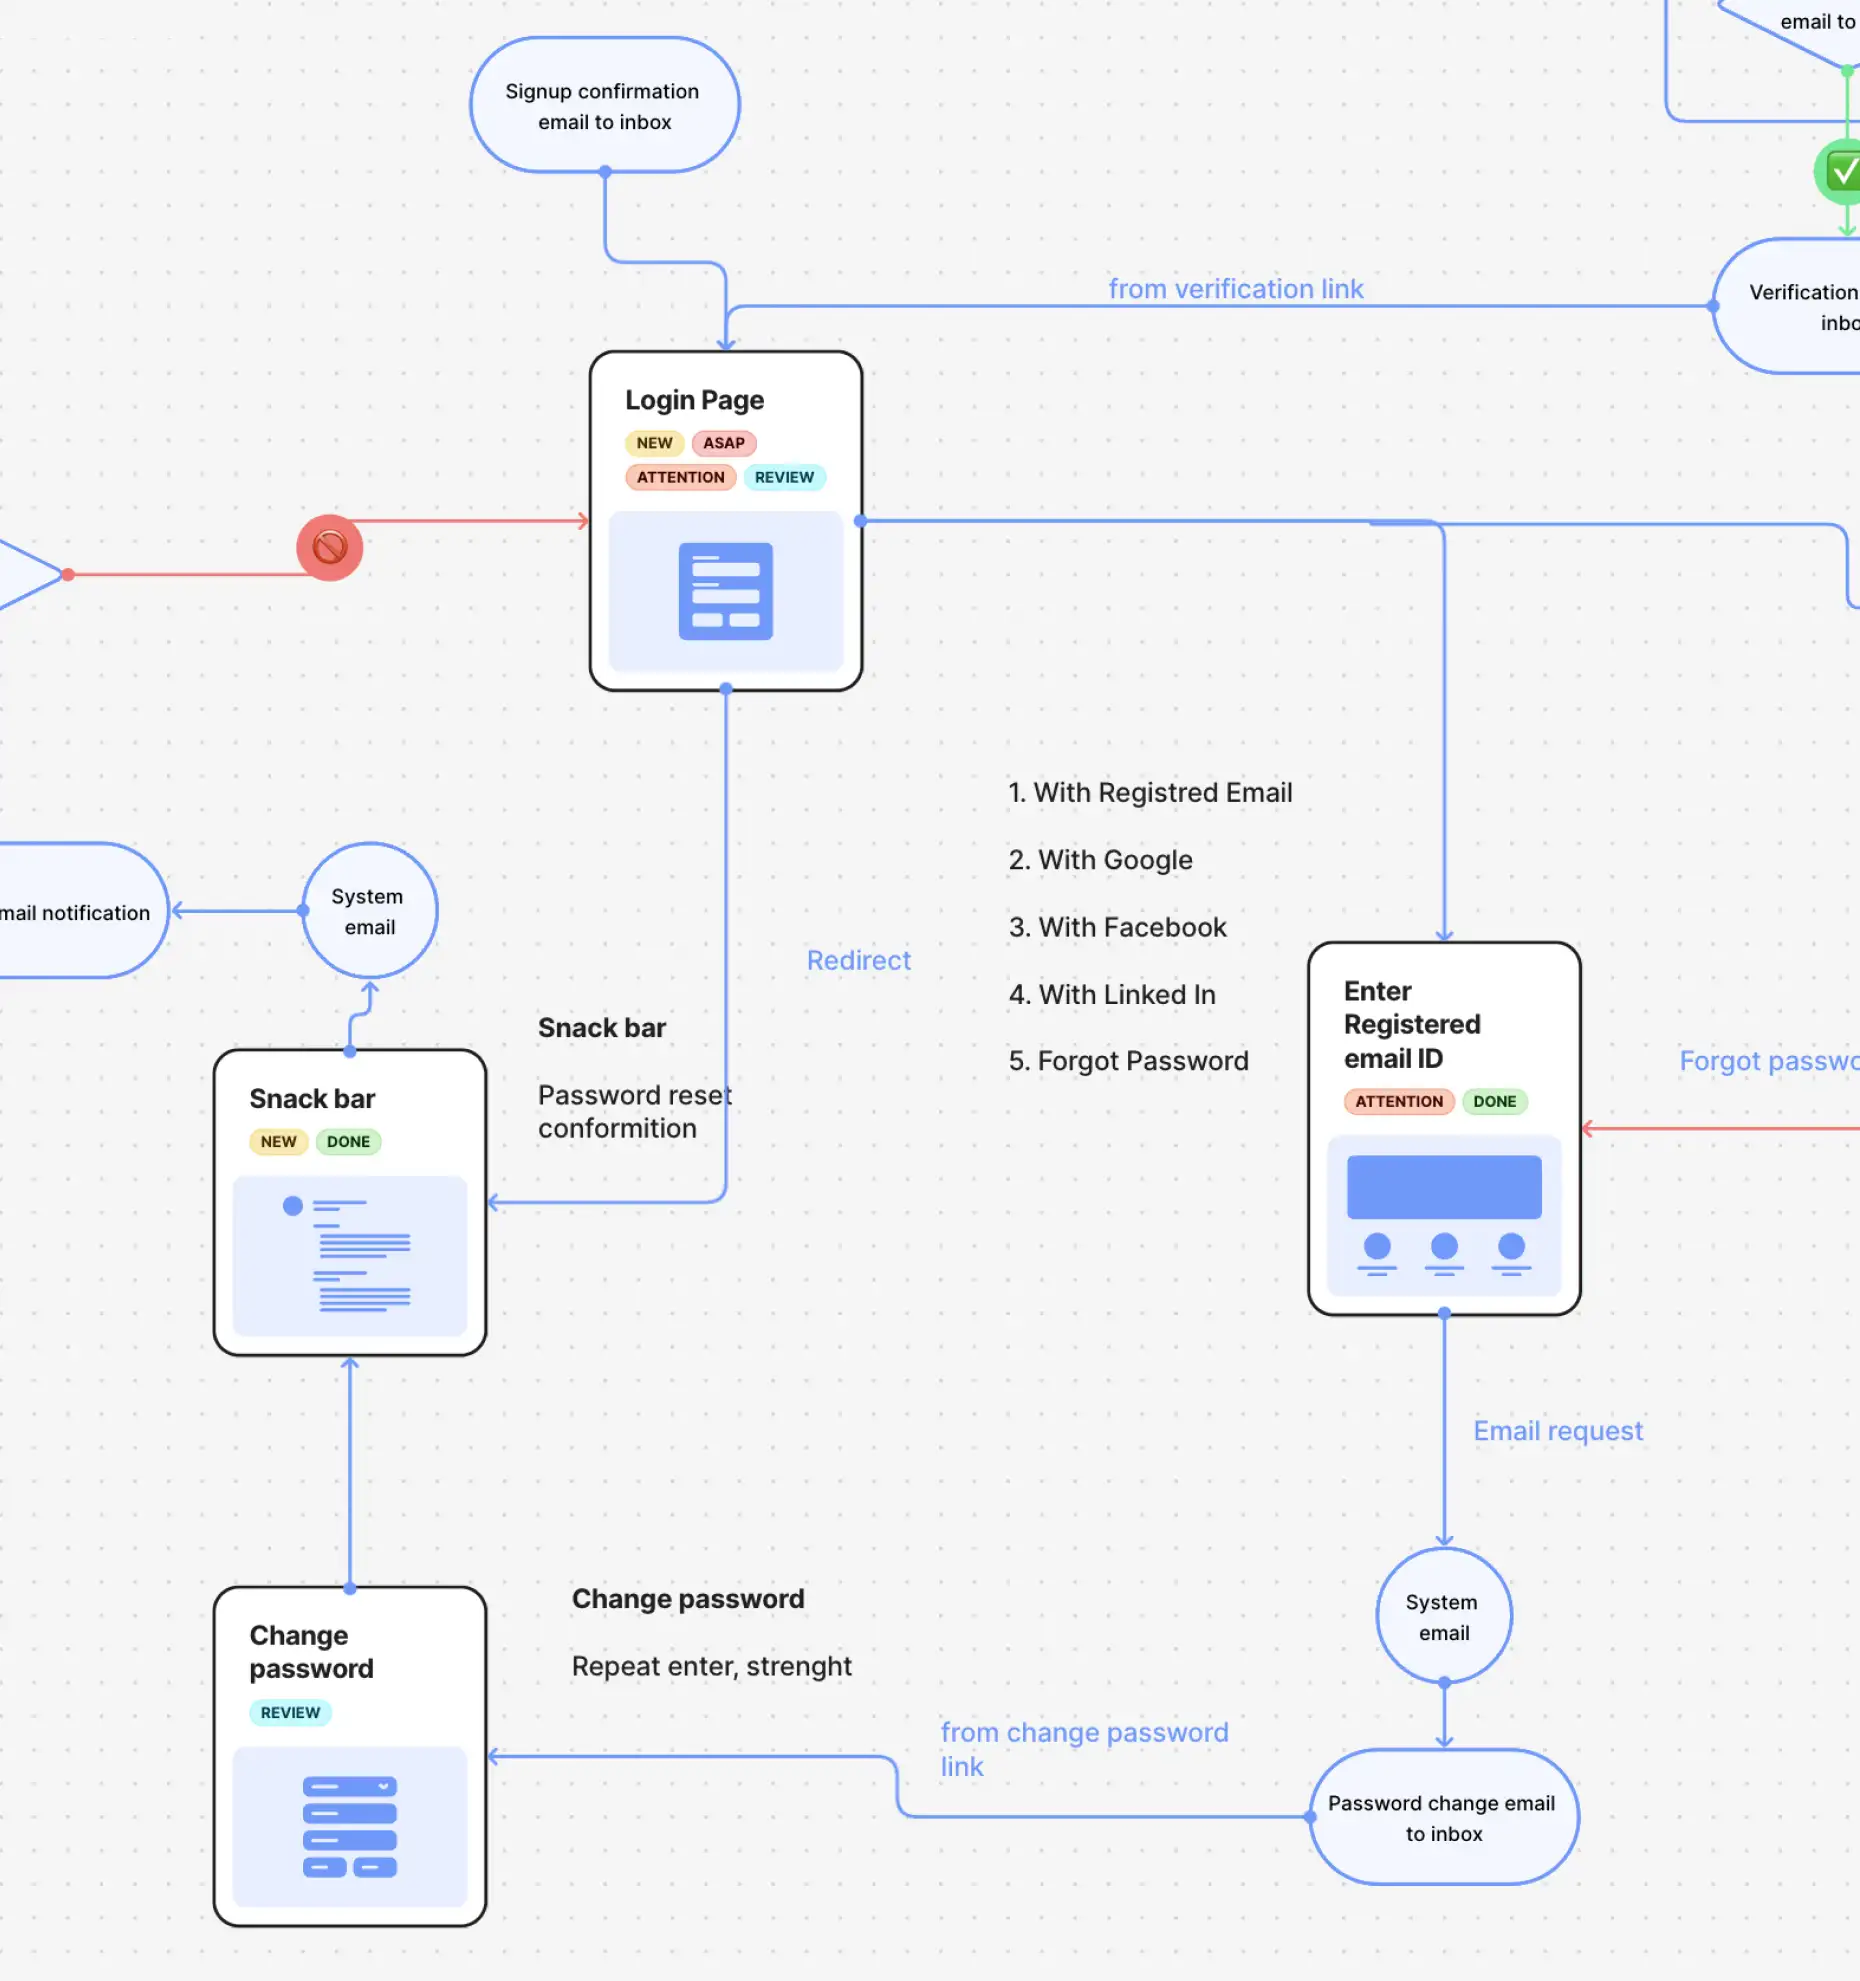This screenshot has height=1981, width=1860.
Task: Click the 'Redirect' connector label
Action: click(x=858, y=960)
